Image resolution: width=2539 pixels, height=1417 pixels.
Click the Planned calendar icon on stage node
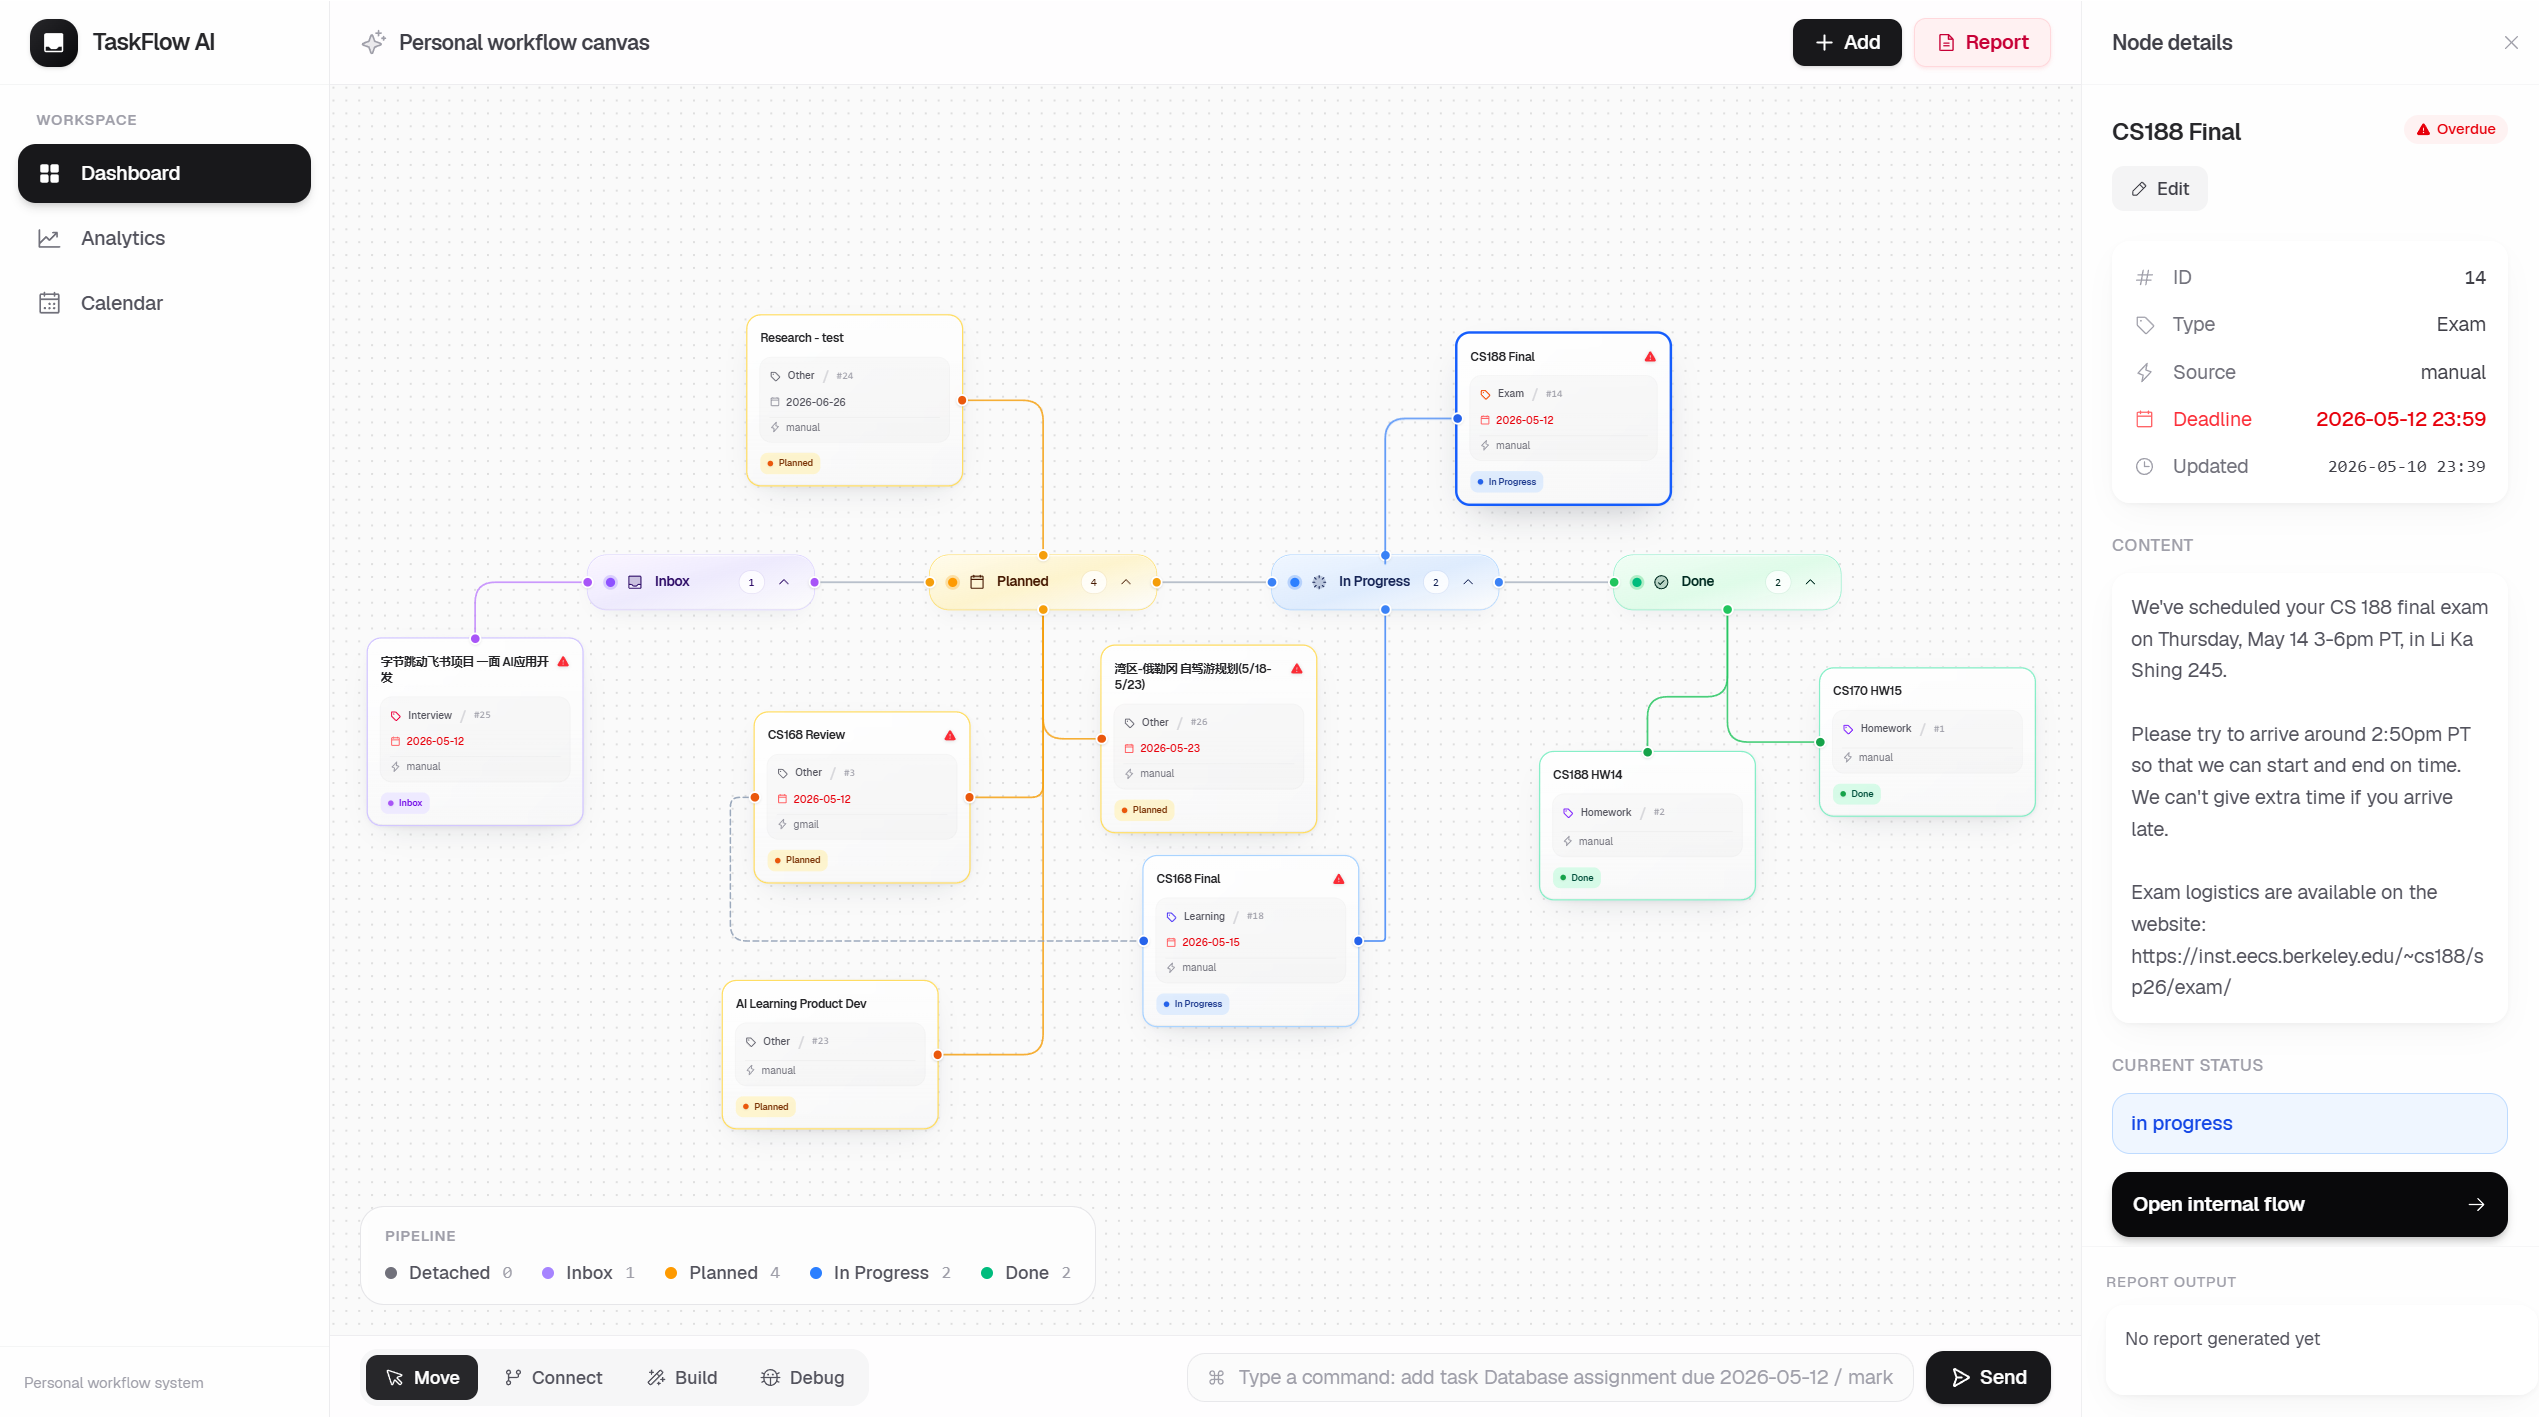pos(977,582)
